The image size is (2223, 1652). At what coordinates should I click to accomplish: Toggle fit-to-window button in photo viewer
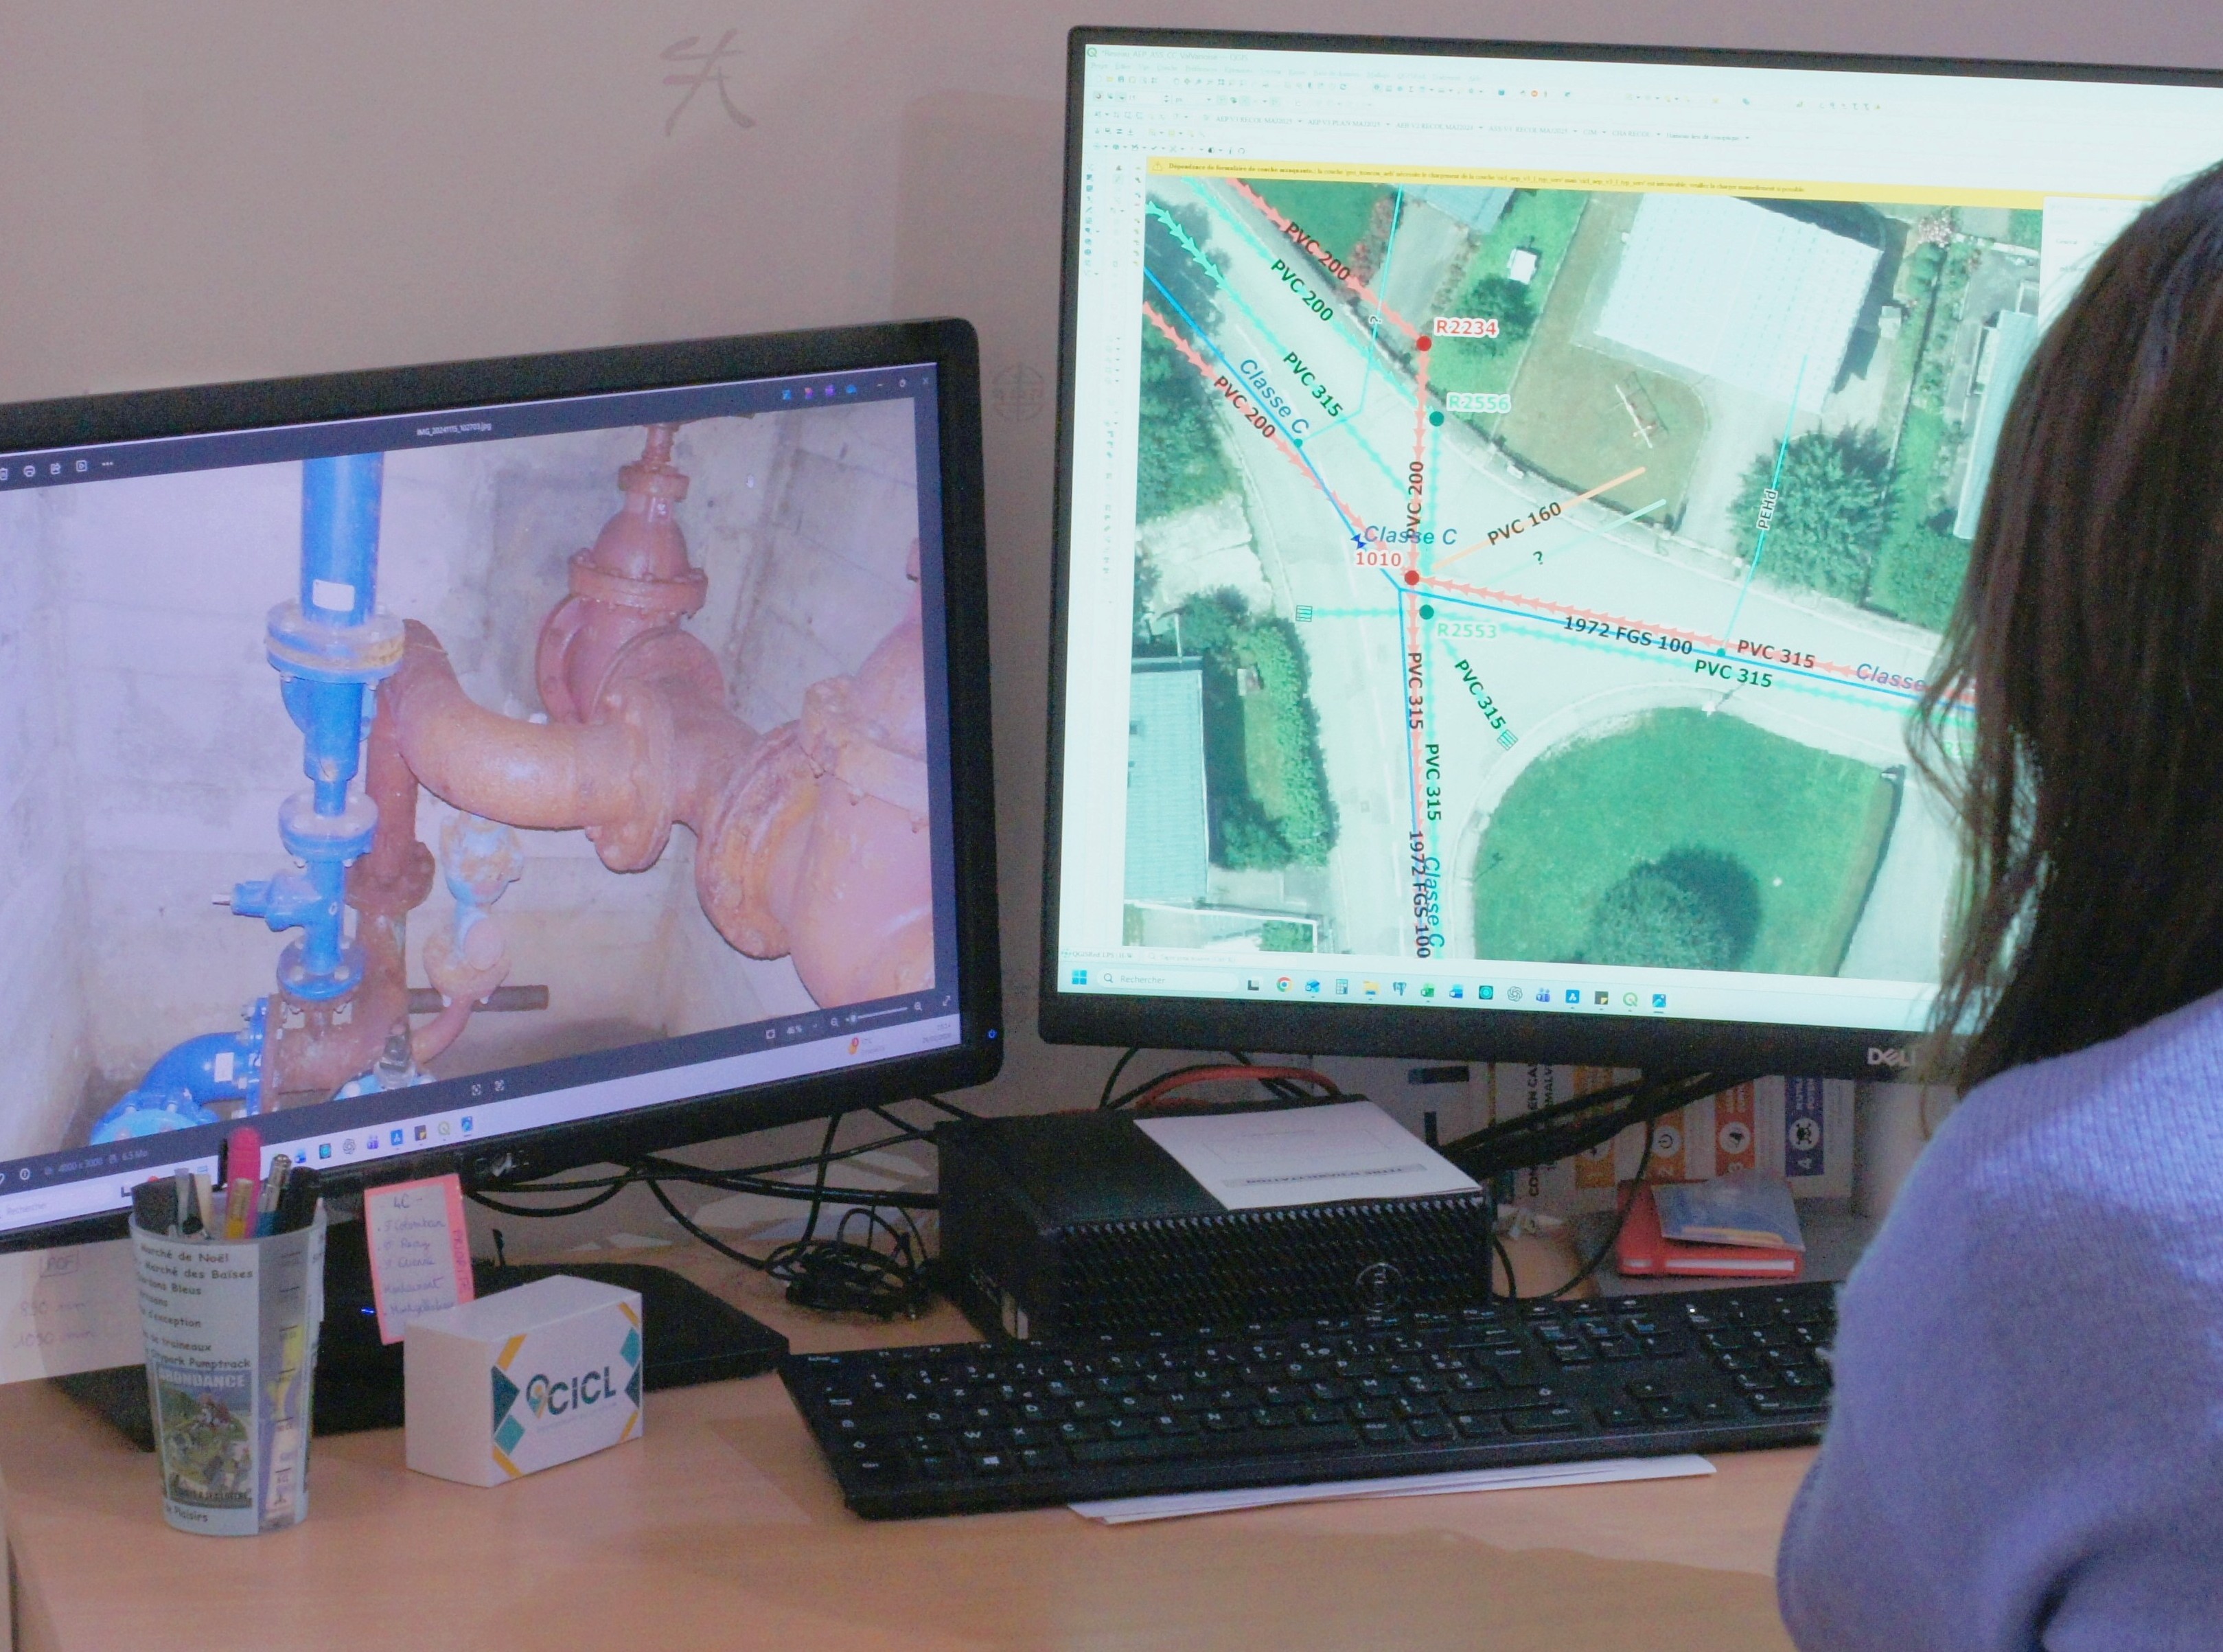771,1034
